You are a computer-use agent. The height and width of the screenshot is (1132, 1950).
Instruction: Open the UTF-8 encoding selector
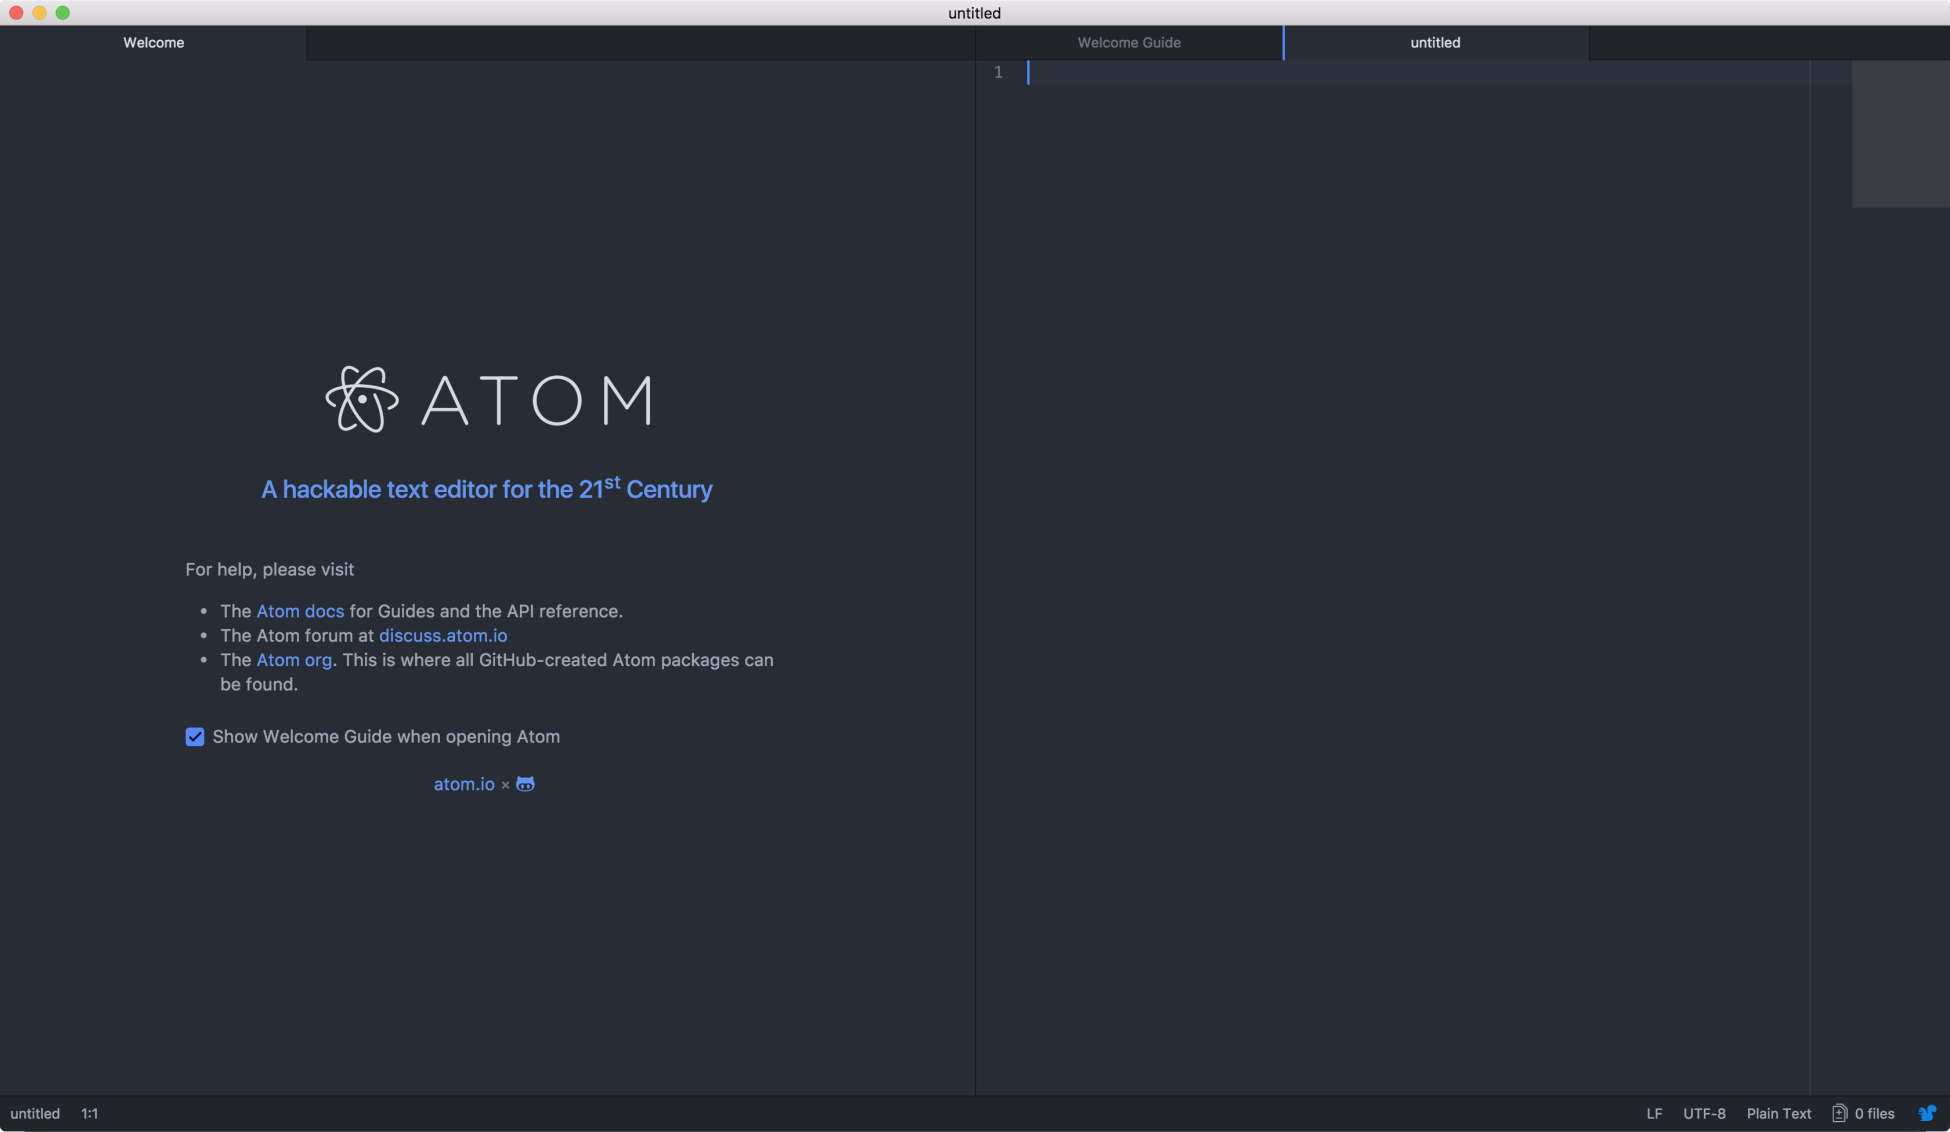point(1704,1113)
